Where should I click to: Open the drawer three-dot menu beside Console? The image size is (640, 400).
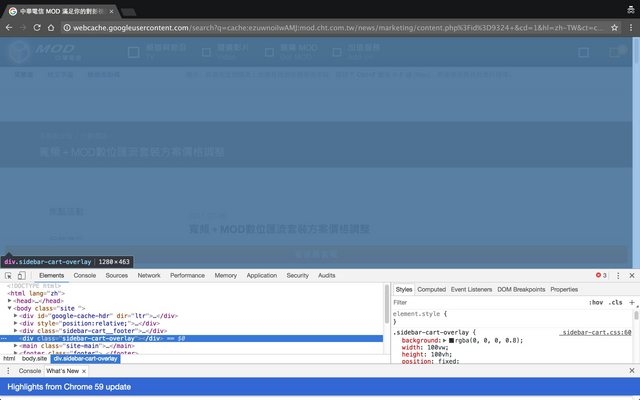coord(8,371)
